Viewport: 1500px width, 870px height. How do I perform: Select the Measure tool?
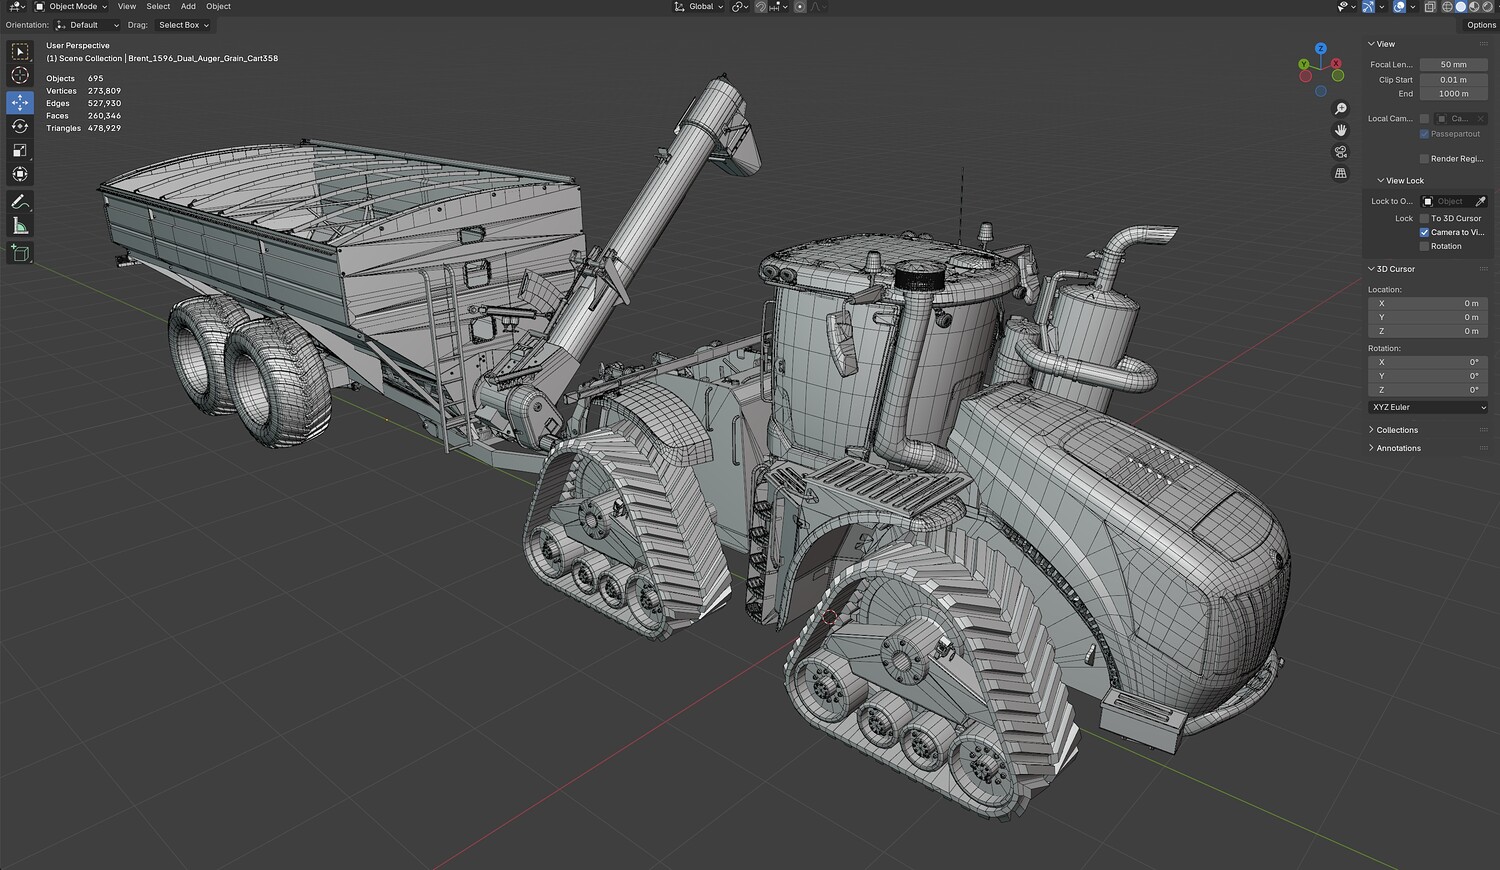pos(20,226)
